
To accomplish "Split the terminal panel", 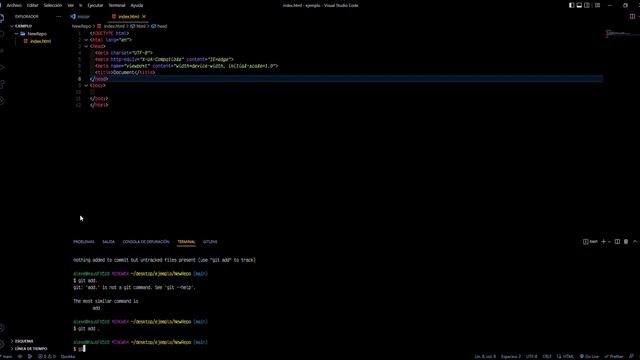I will tap(617, 242).
